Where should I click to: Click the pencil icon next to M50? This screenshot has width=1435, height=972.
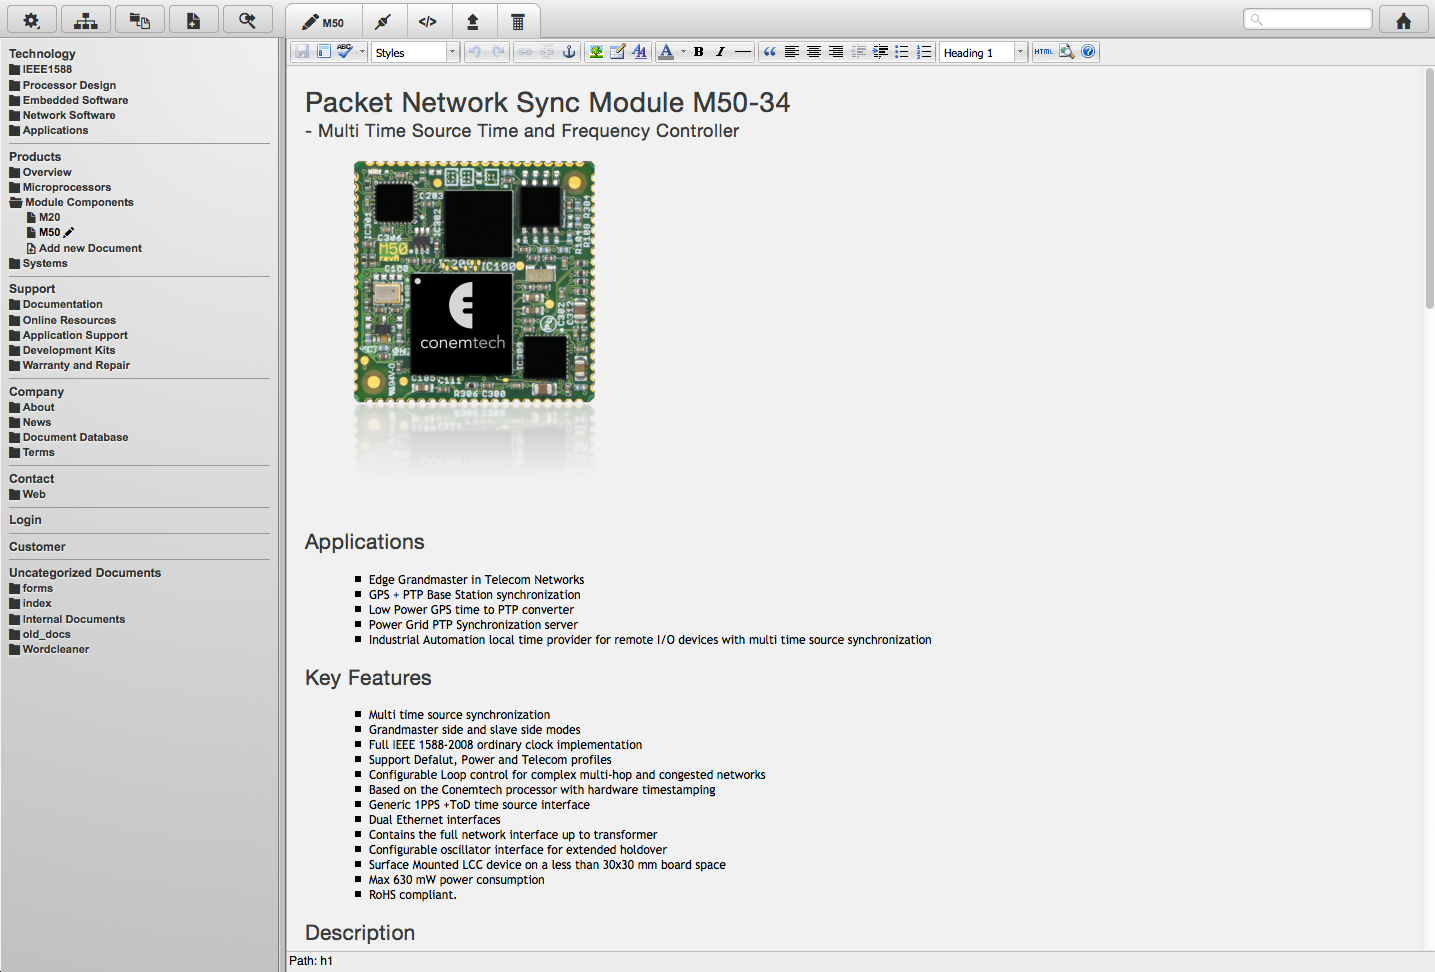(x=69, y=232)
